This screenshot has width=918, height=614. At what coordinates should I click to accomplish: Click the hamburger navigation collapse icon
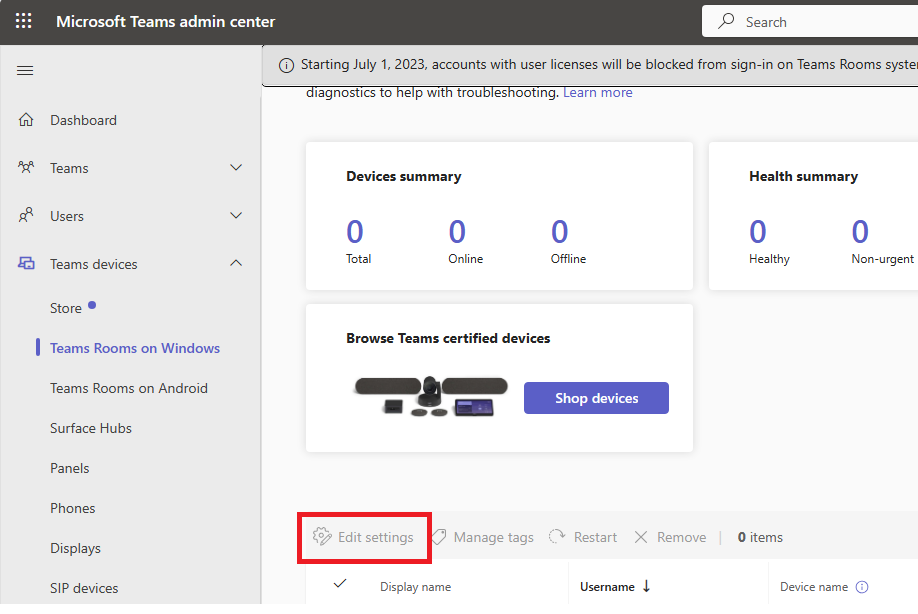click(x=25, y=70)
